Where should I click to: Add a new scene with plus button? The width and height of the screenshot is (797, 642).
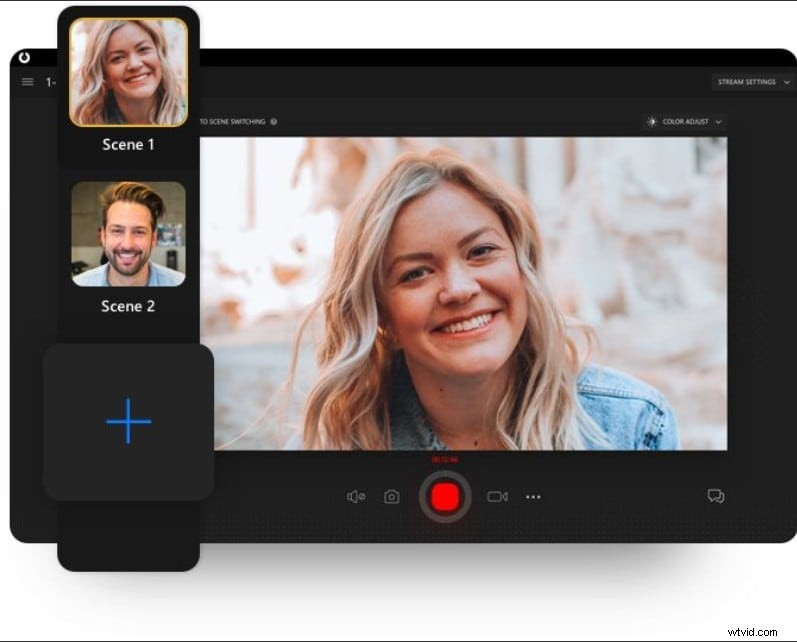(129, 421)
